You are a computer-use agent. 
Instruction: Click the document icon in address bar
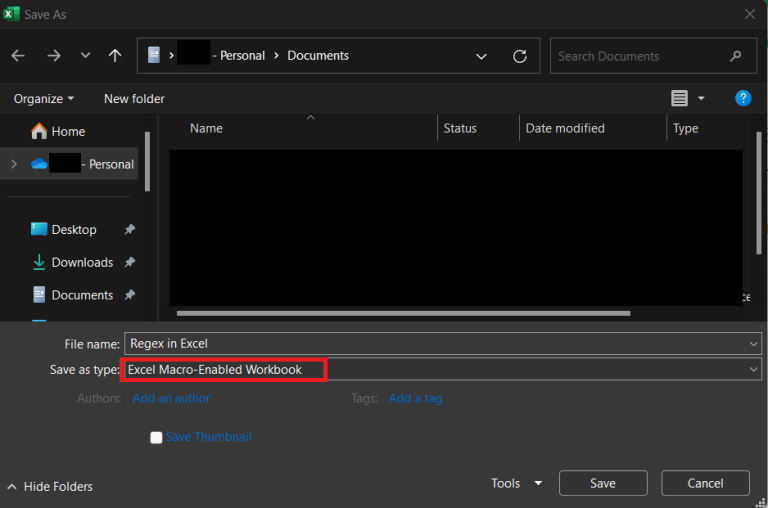154,55
